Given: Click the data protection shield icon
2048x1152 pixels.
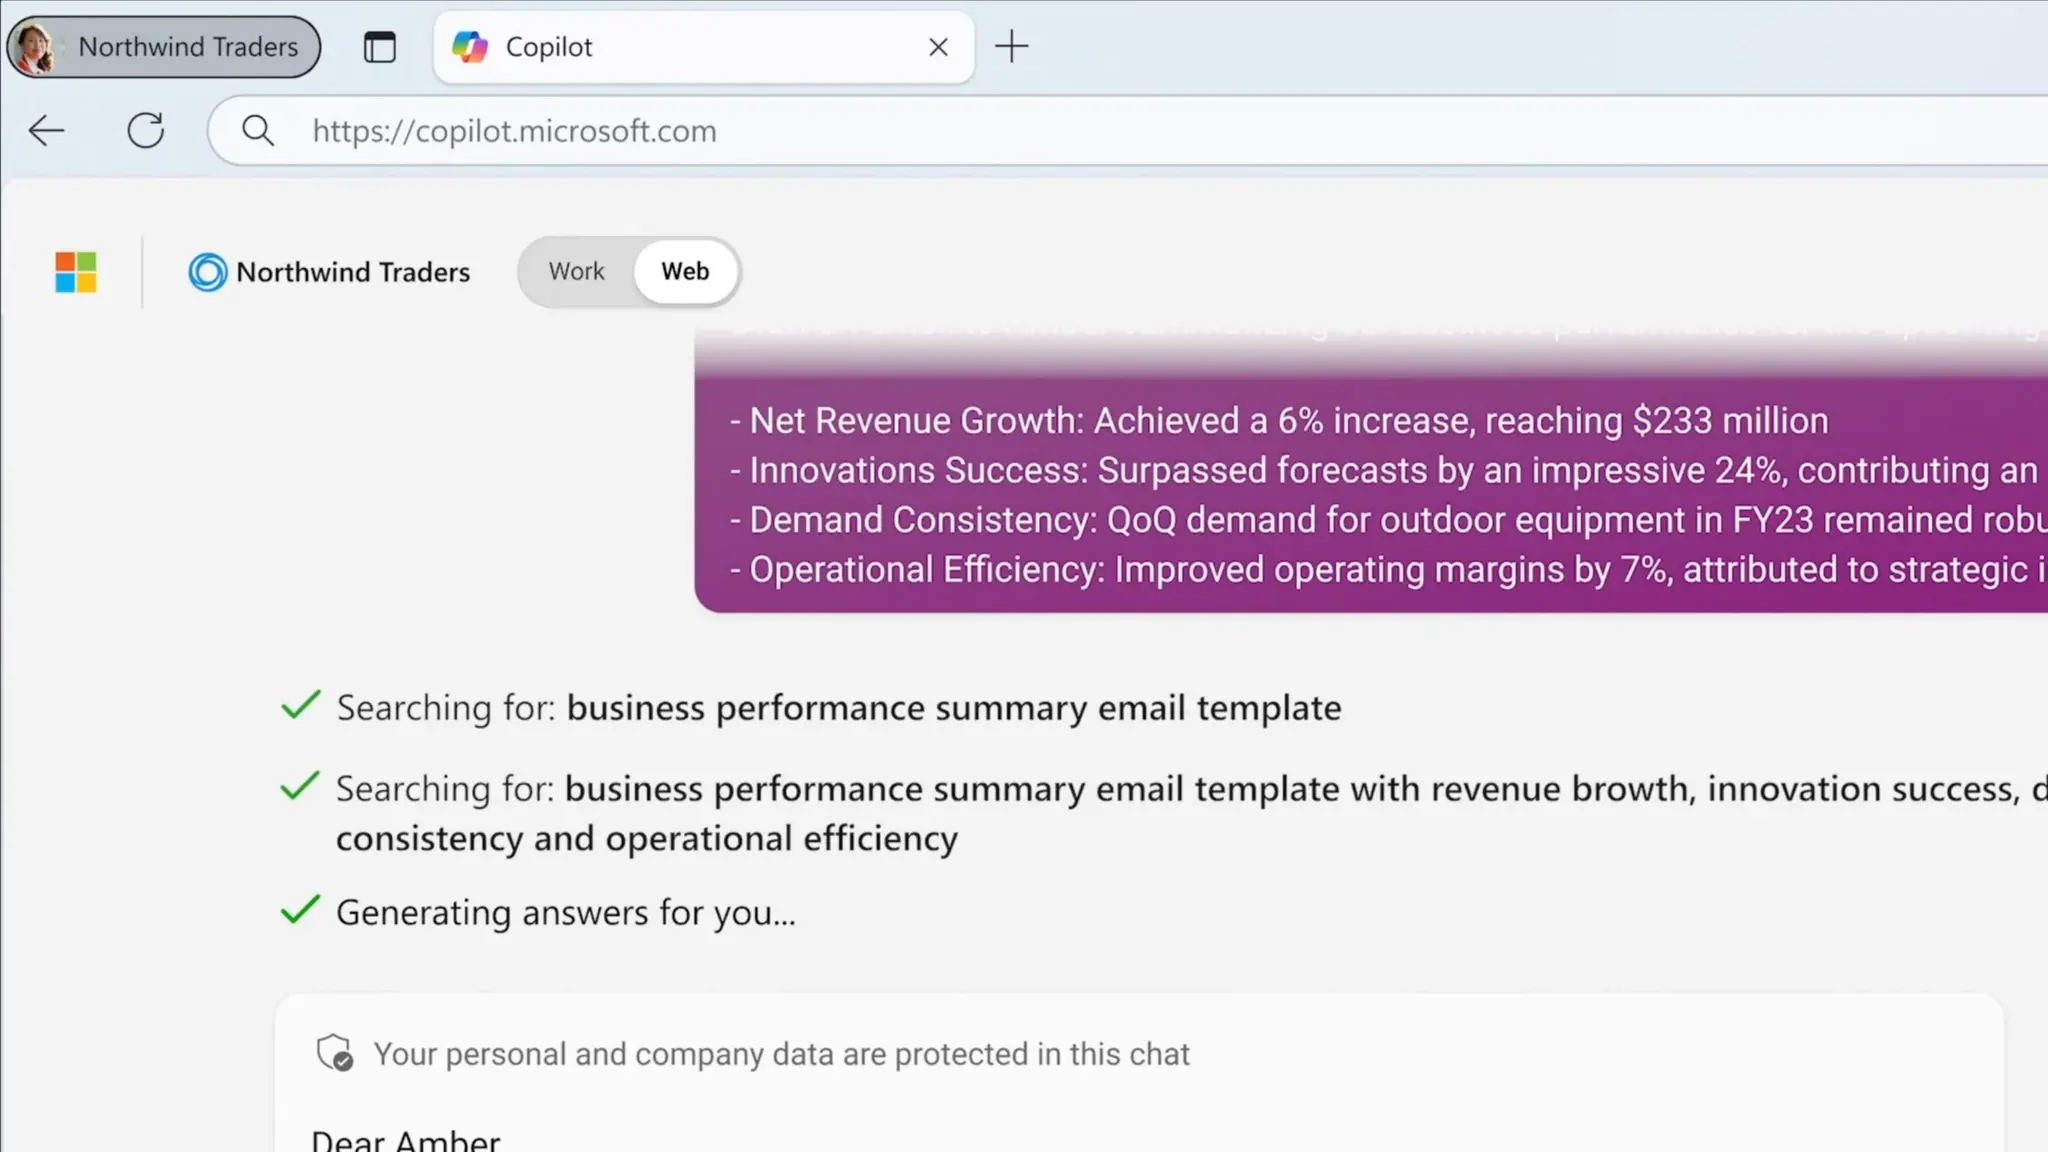Looking at the screenshot, I should point(335,1053).
